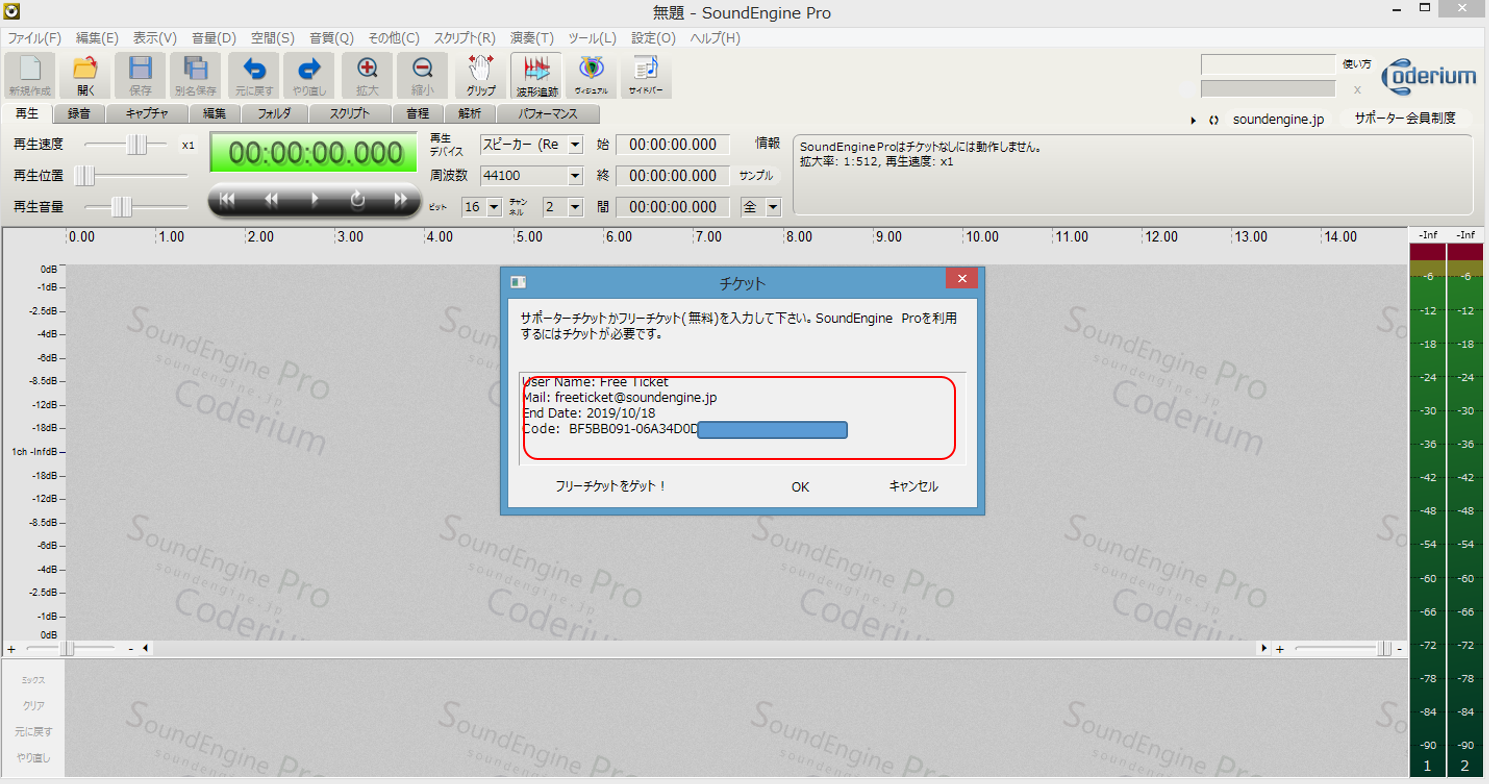Open the 音質(Q) menu
The height and width of the screenshot is (784, 1489).
click(x=331, y=38)
